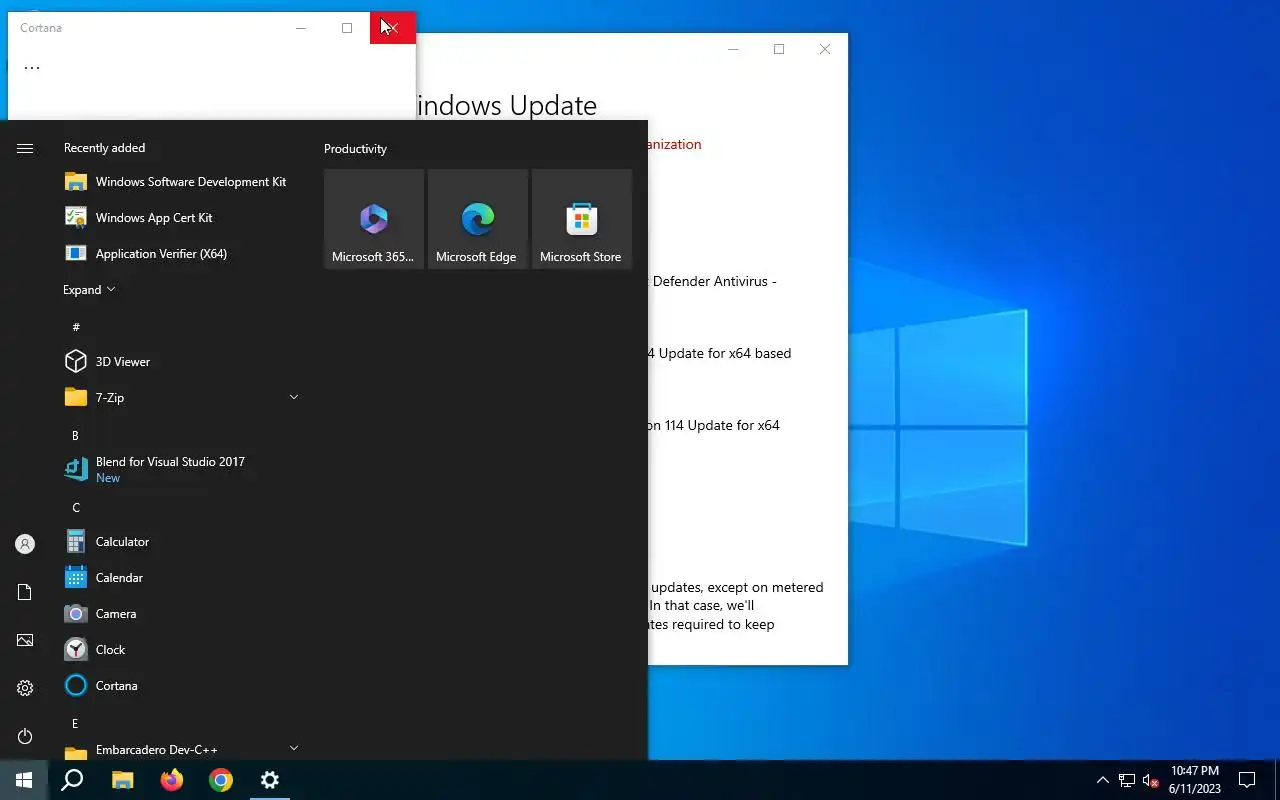
Task: Maximize the Settings Windows Update window
Action: pyautogui.click(x=779, y=49)
